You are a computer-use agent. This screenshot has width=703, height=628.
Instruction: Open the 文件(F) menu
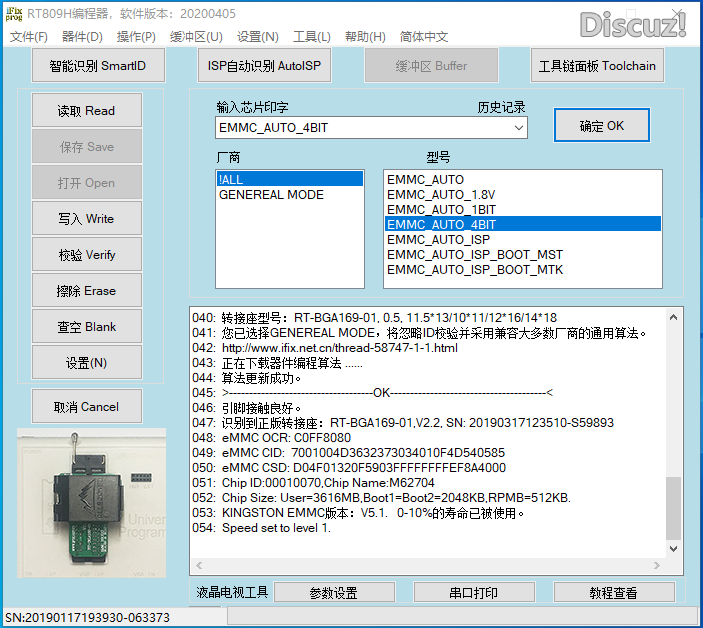(29, 37)
